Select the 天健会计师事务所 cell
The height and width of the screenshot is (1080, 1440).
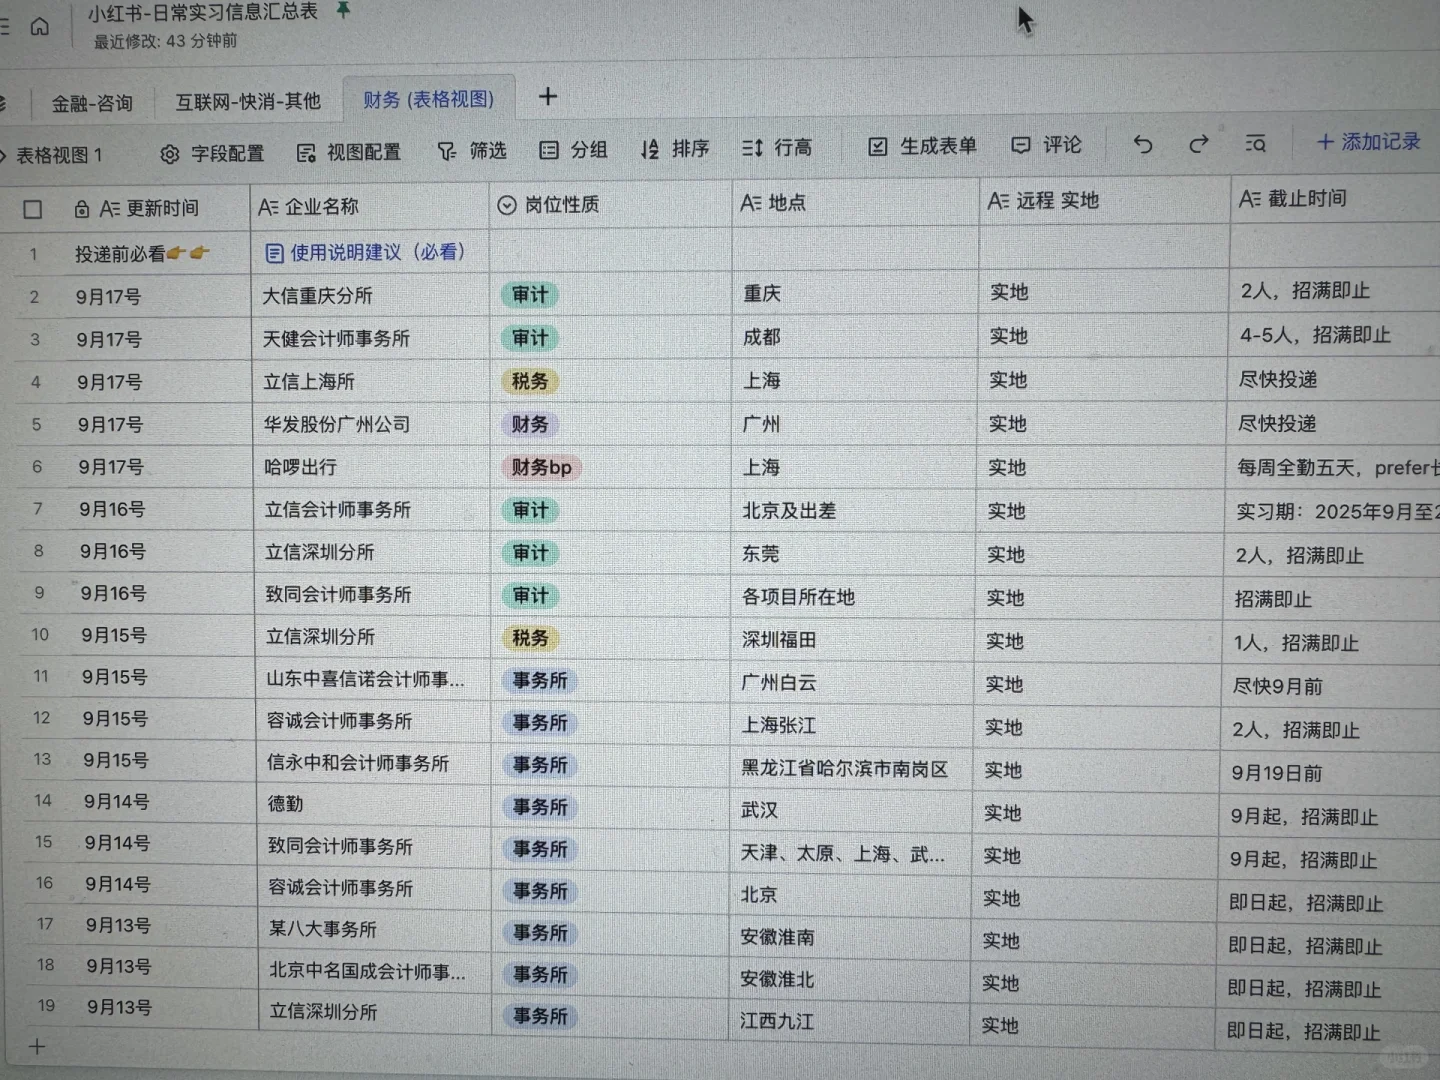370,339
